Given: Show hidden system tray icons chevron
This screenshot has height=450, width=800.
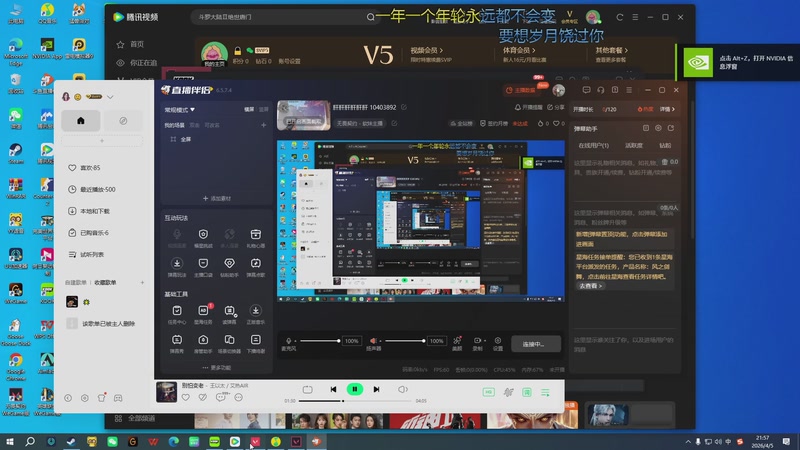Looking at the screenshot, I should click(688, 441).
